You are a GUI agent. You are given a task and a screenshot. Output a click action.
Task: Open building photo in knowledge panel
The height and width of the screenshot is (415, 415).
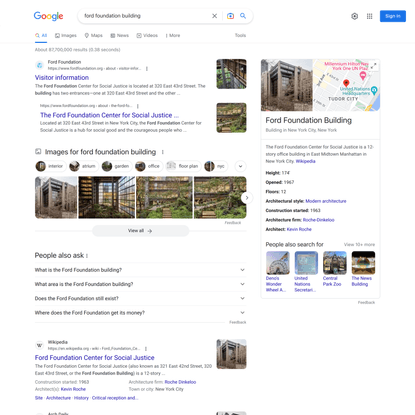tap(287, 85)
